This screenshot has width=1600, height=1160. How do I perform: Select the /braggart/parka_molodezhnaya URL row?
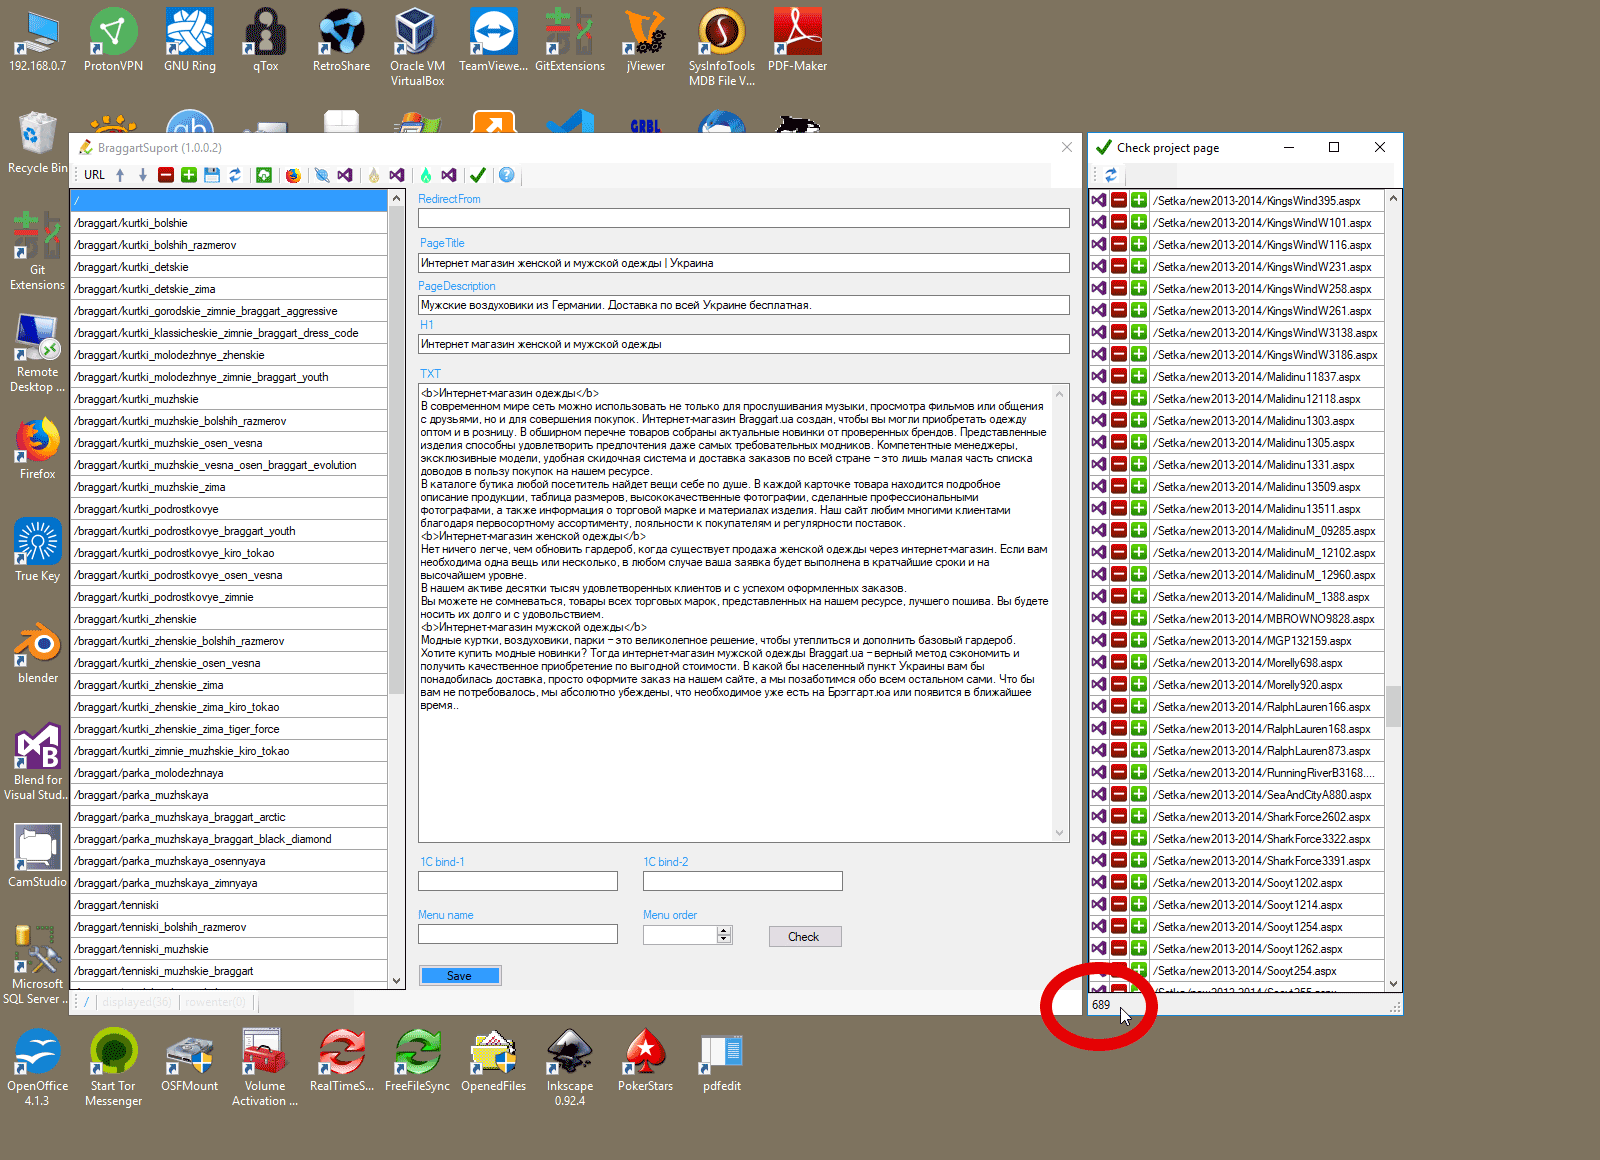point(229,773)
